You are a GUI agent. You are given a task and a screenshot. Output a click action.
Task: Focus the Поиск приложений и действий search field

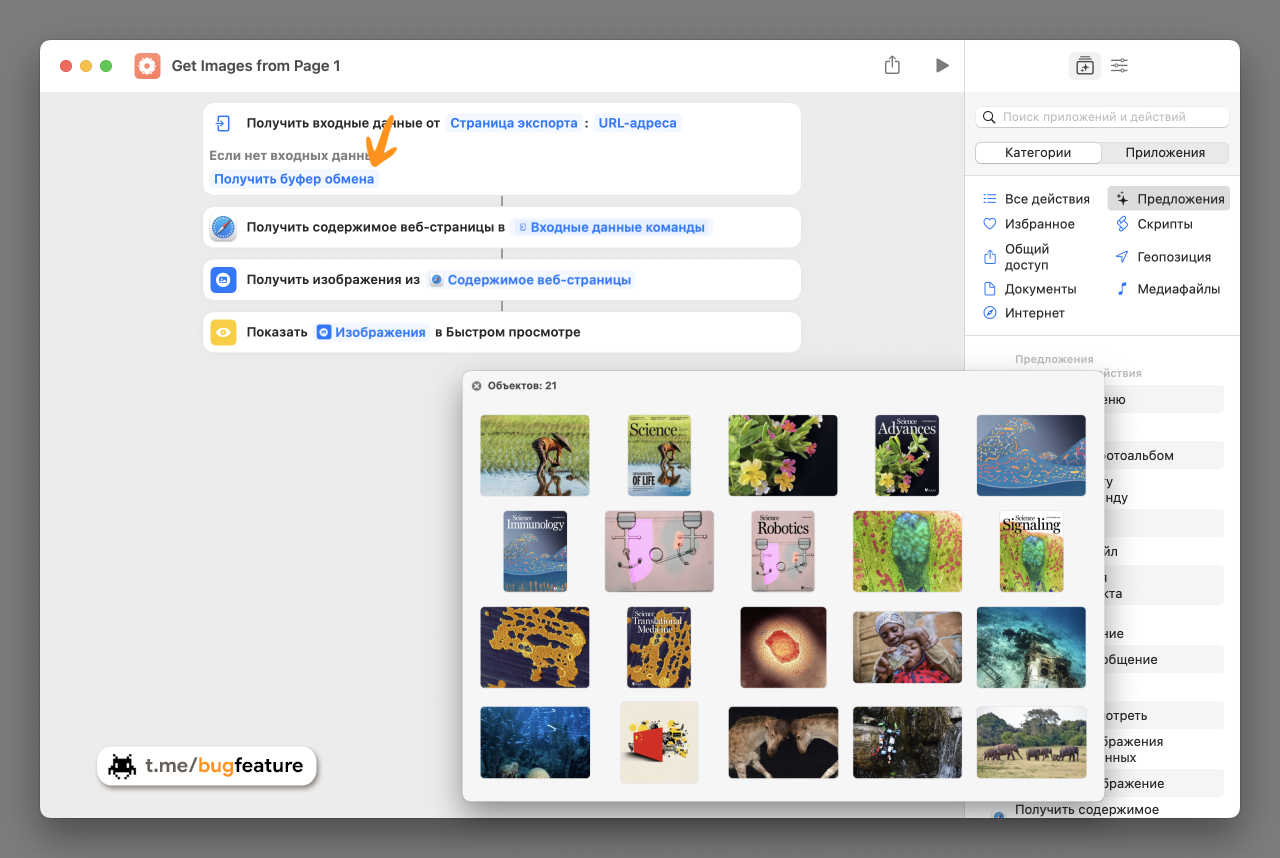coord(1102,117)
